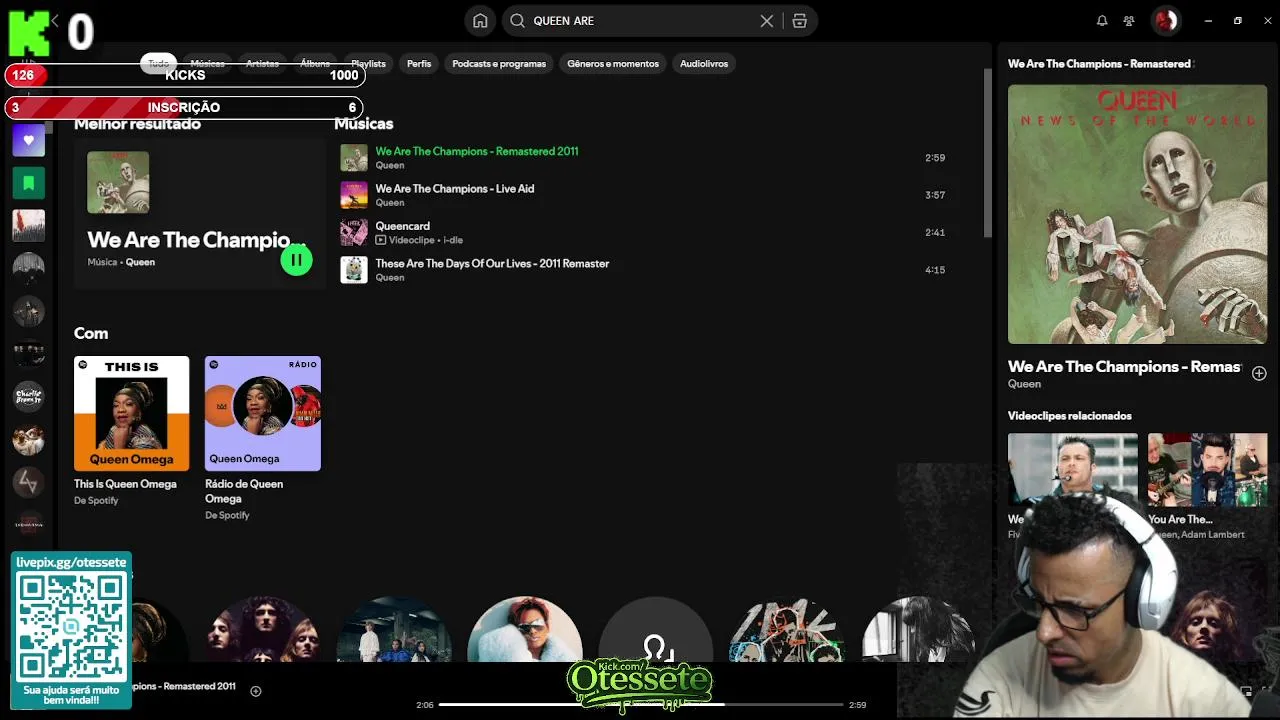Click the 2:59 duration of first track

[x=935, y=158]
